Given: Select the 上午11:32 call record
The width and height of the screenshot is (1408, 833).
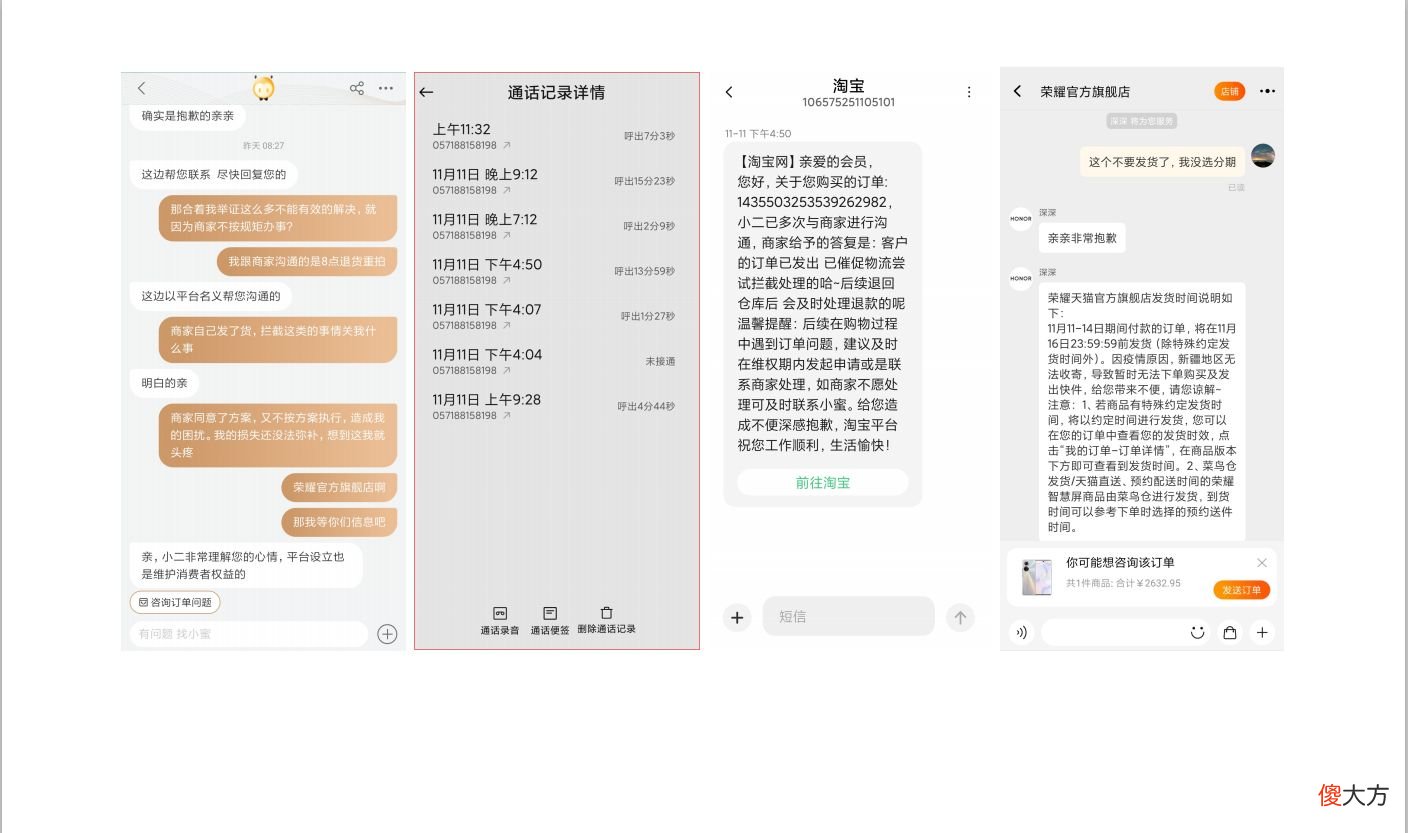Looking at the screenshot, I should pyautogui.click(x=555, y=136).
